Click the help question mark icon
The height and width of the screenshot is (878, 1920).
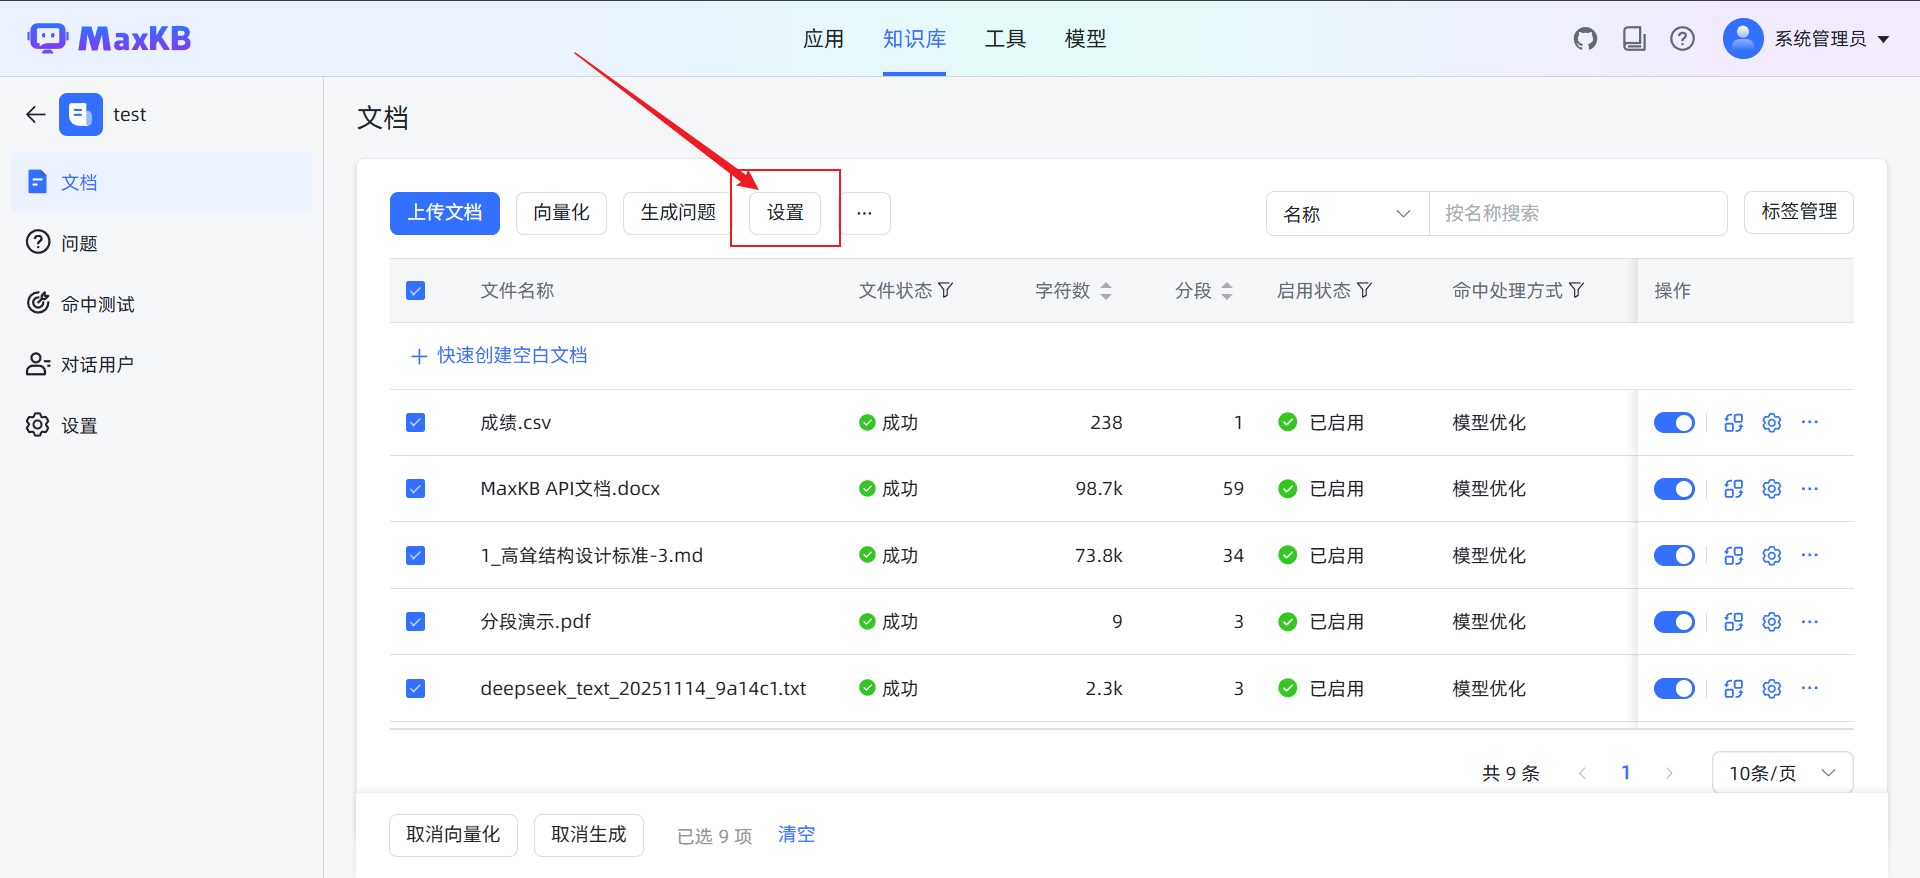1682,39
